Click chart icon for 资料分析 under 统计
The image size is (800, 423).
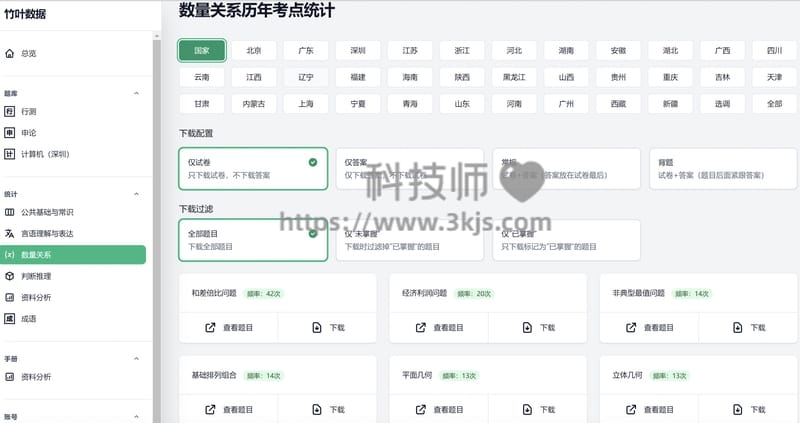10,297
